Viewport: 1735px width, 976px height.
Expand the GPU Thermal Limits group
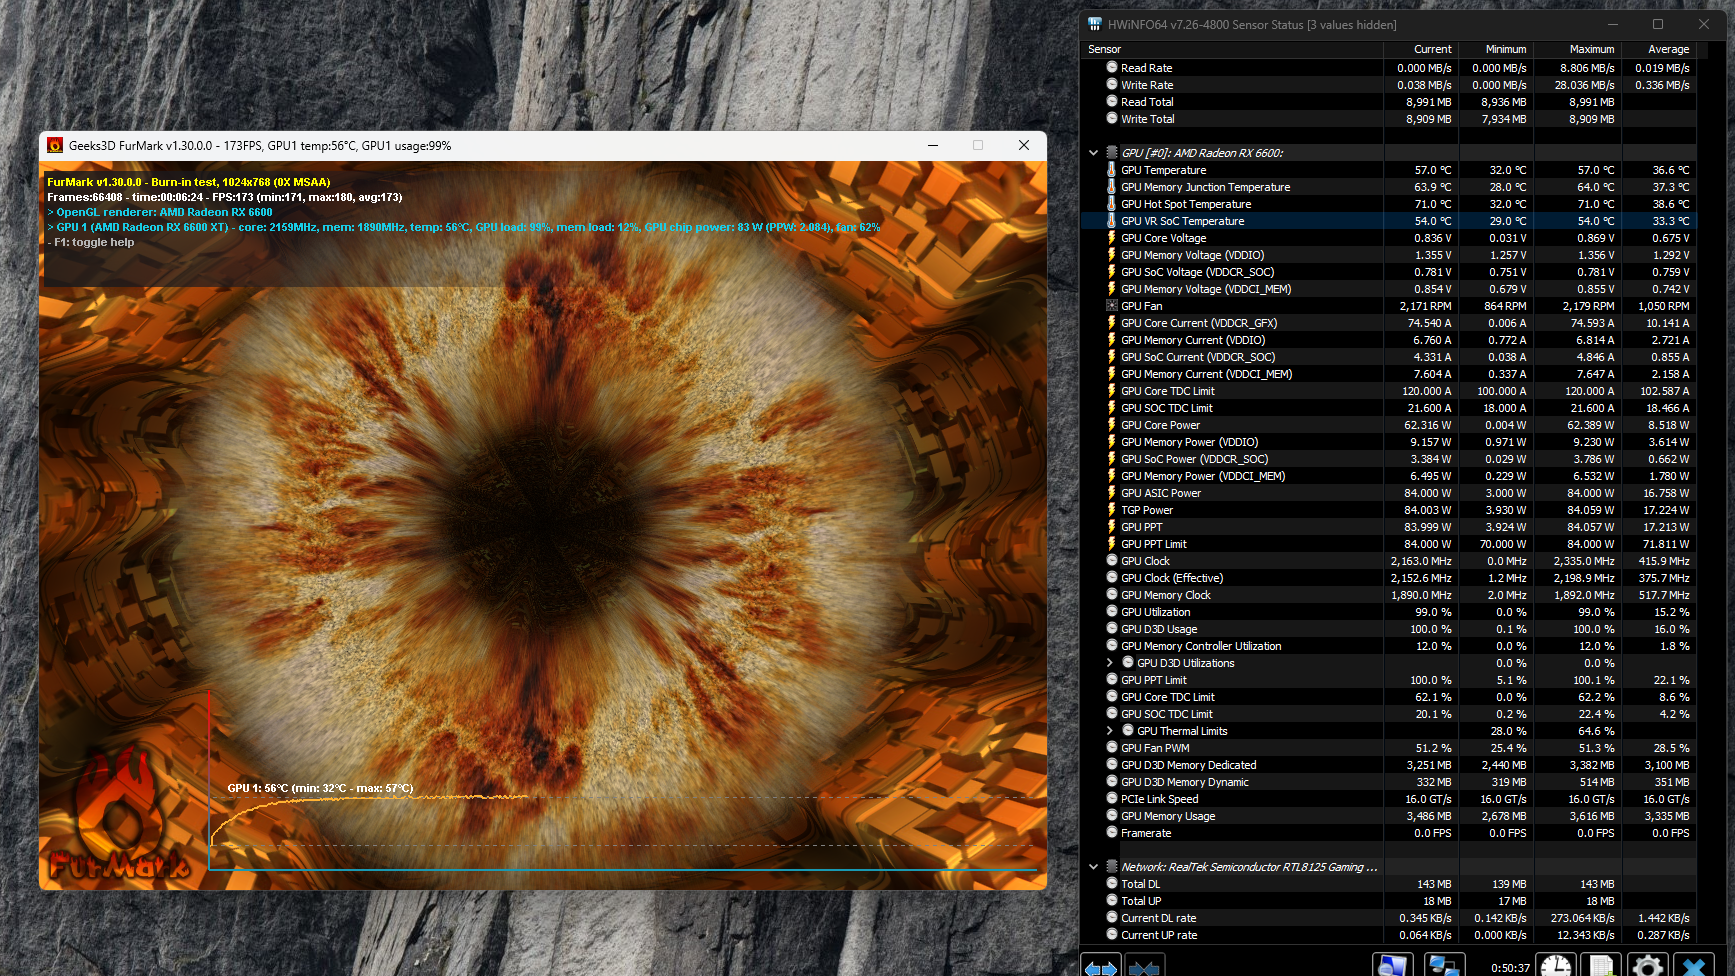point(1109,731)
